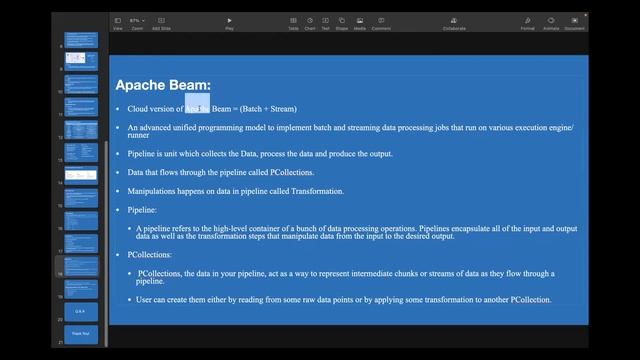Add a Text box from the toolbar
The image size is (640, 360).
coord(325,24)
